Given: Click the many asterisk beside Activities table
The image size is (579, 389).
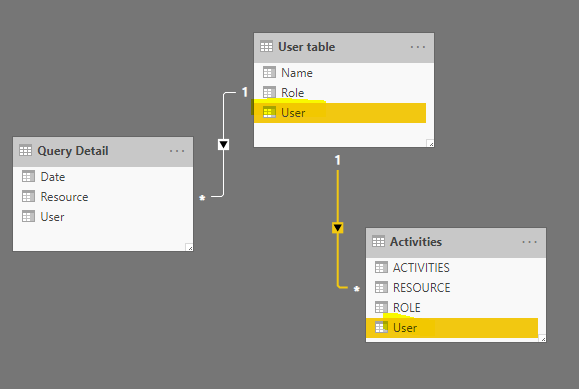Looking at the screenshot, I should coord(356,289).
